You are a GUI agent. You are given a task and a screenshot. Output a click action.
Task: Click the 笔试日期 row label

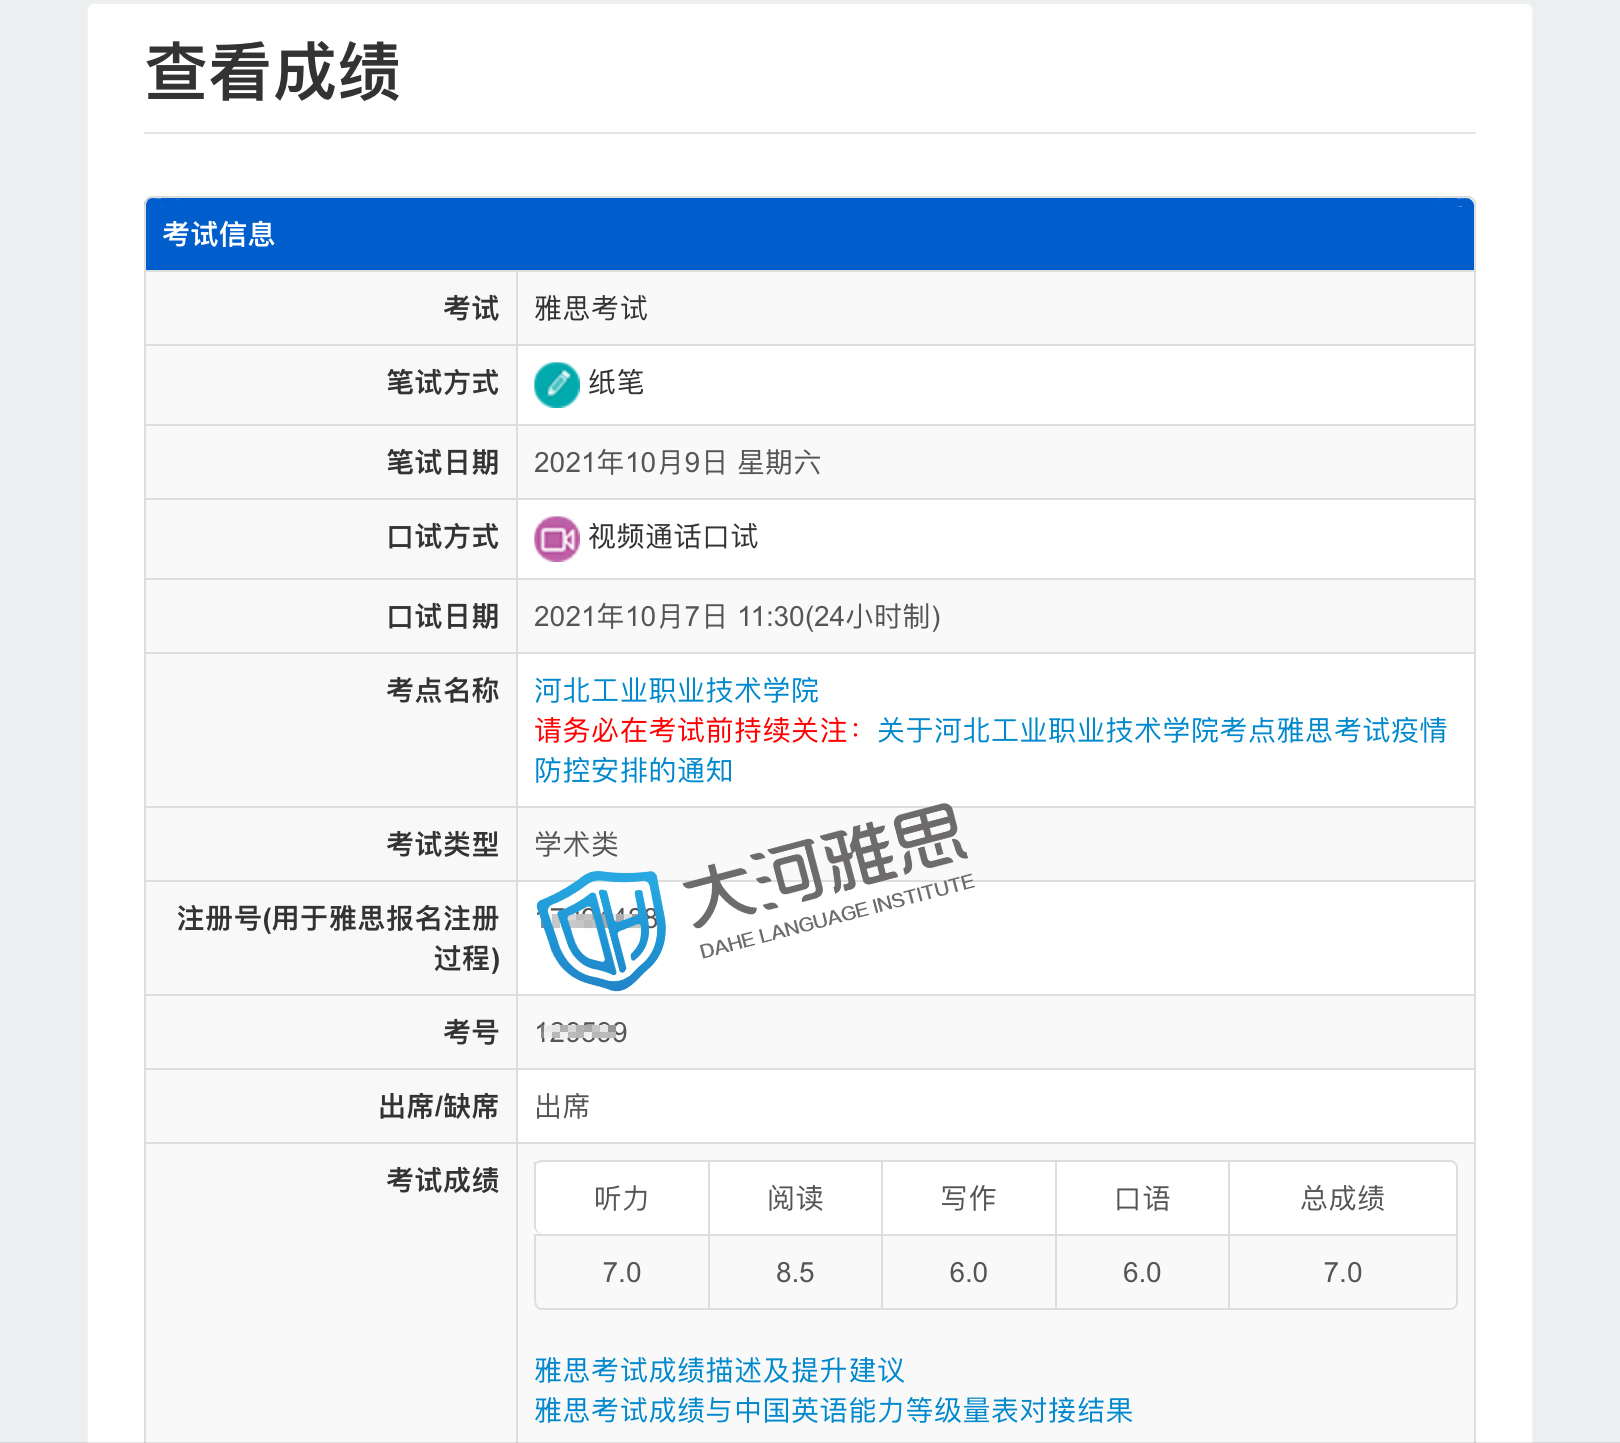(442, 462)
